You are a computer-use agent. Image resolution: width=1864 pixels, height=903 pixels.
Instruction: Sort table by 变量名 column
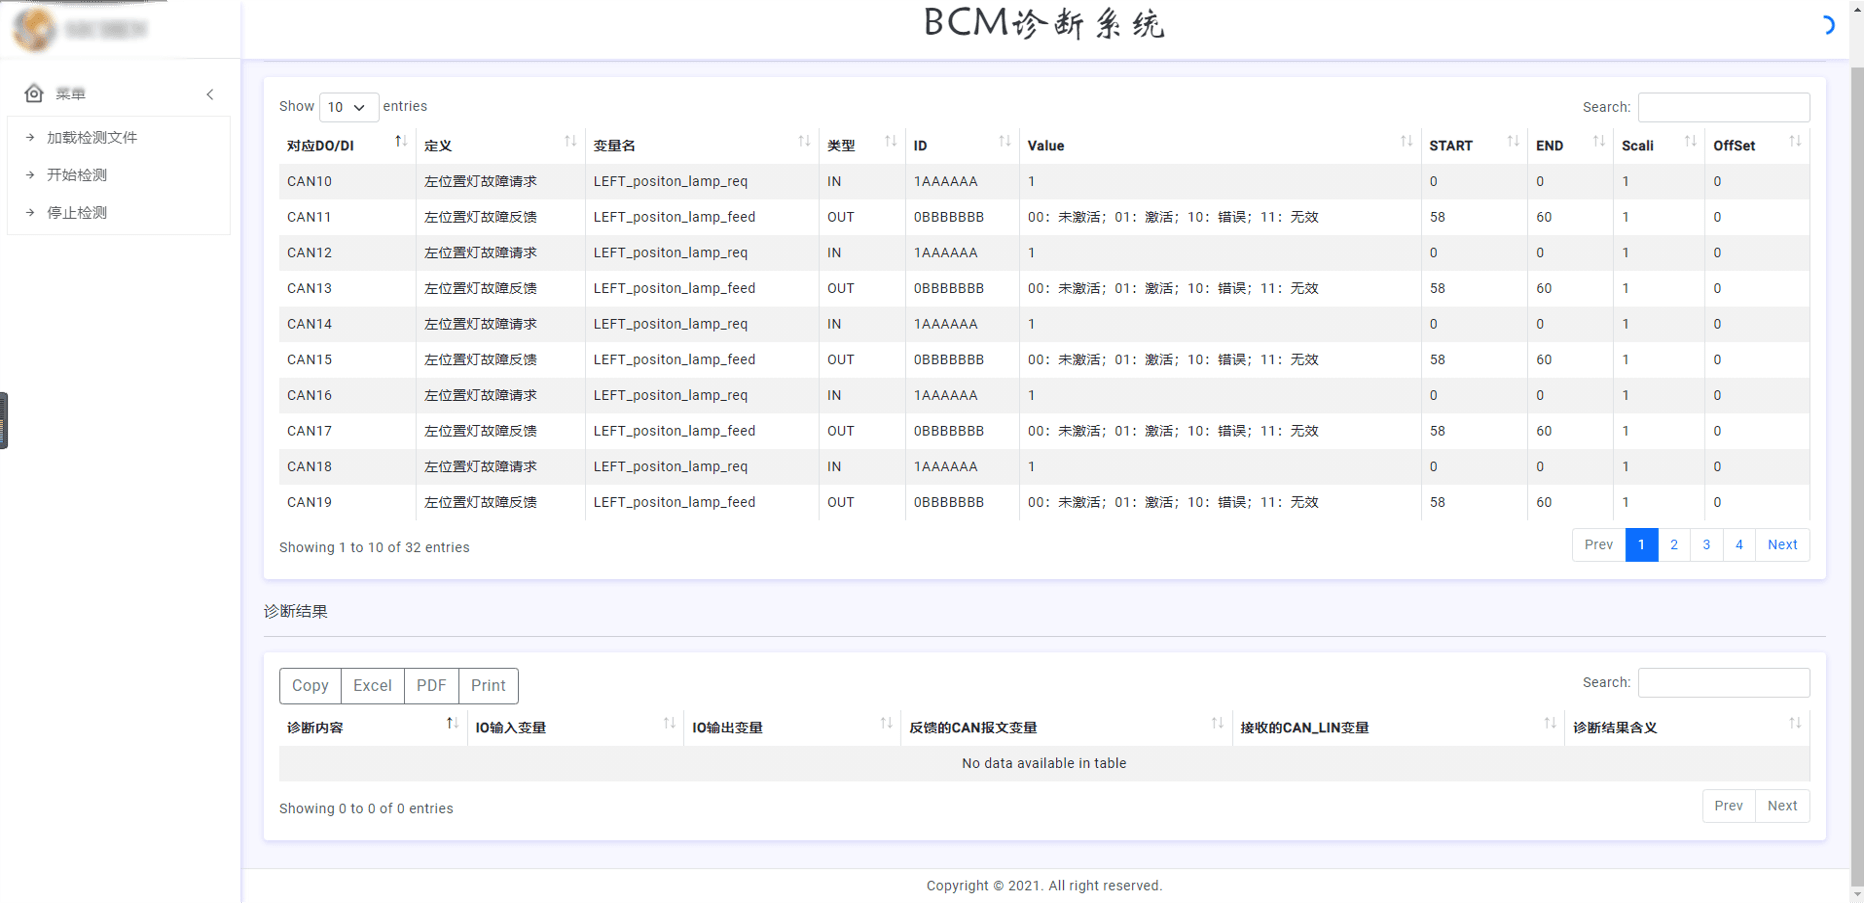coord(701,145)
